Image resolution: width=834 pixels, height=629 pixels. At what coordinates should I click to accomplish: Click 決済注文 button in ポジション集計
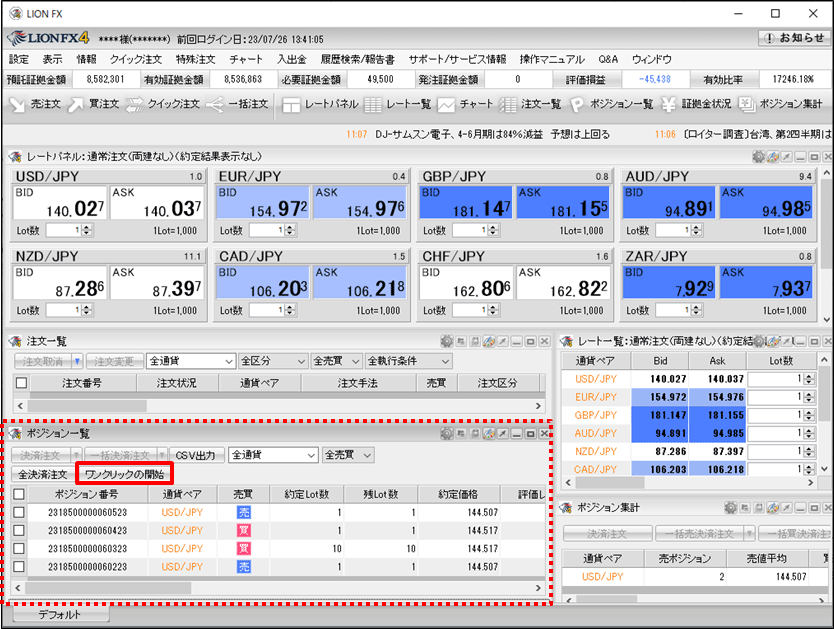coord(607,534)
